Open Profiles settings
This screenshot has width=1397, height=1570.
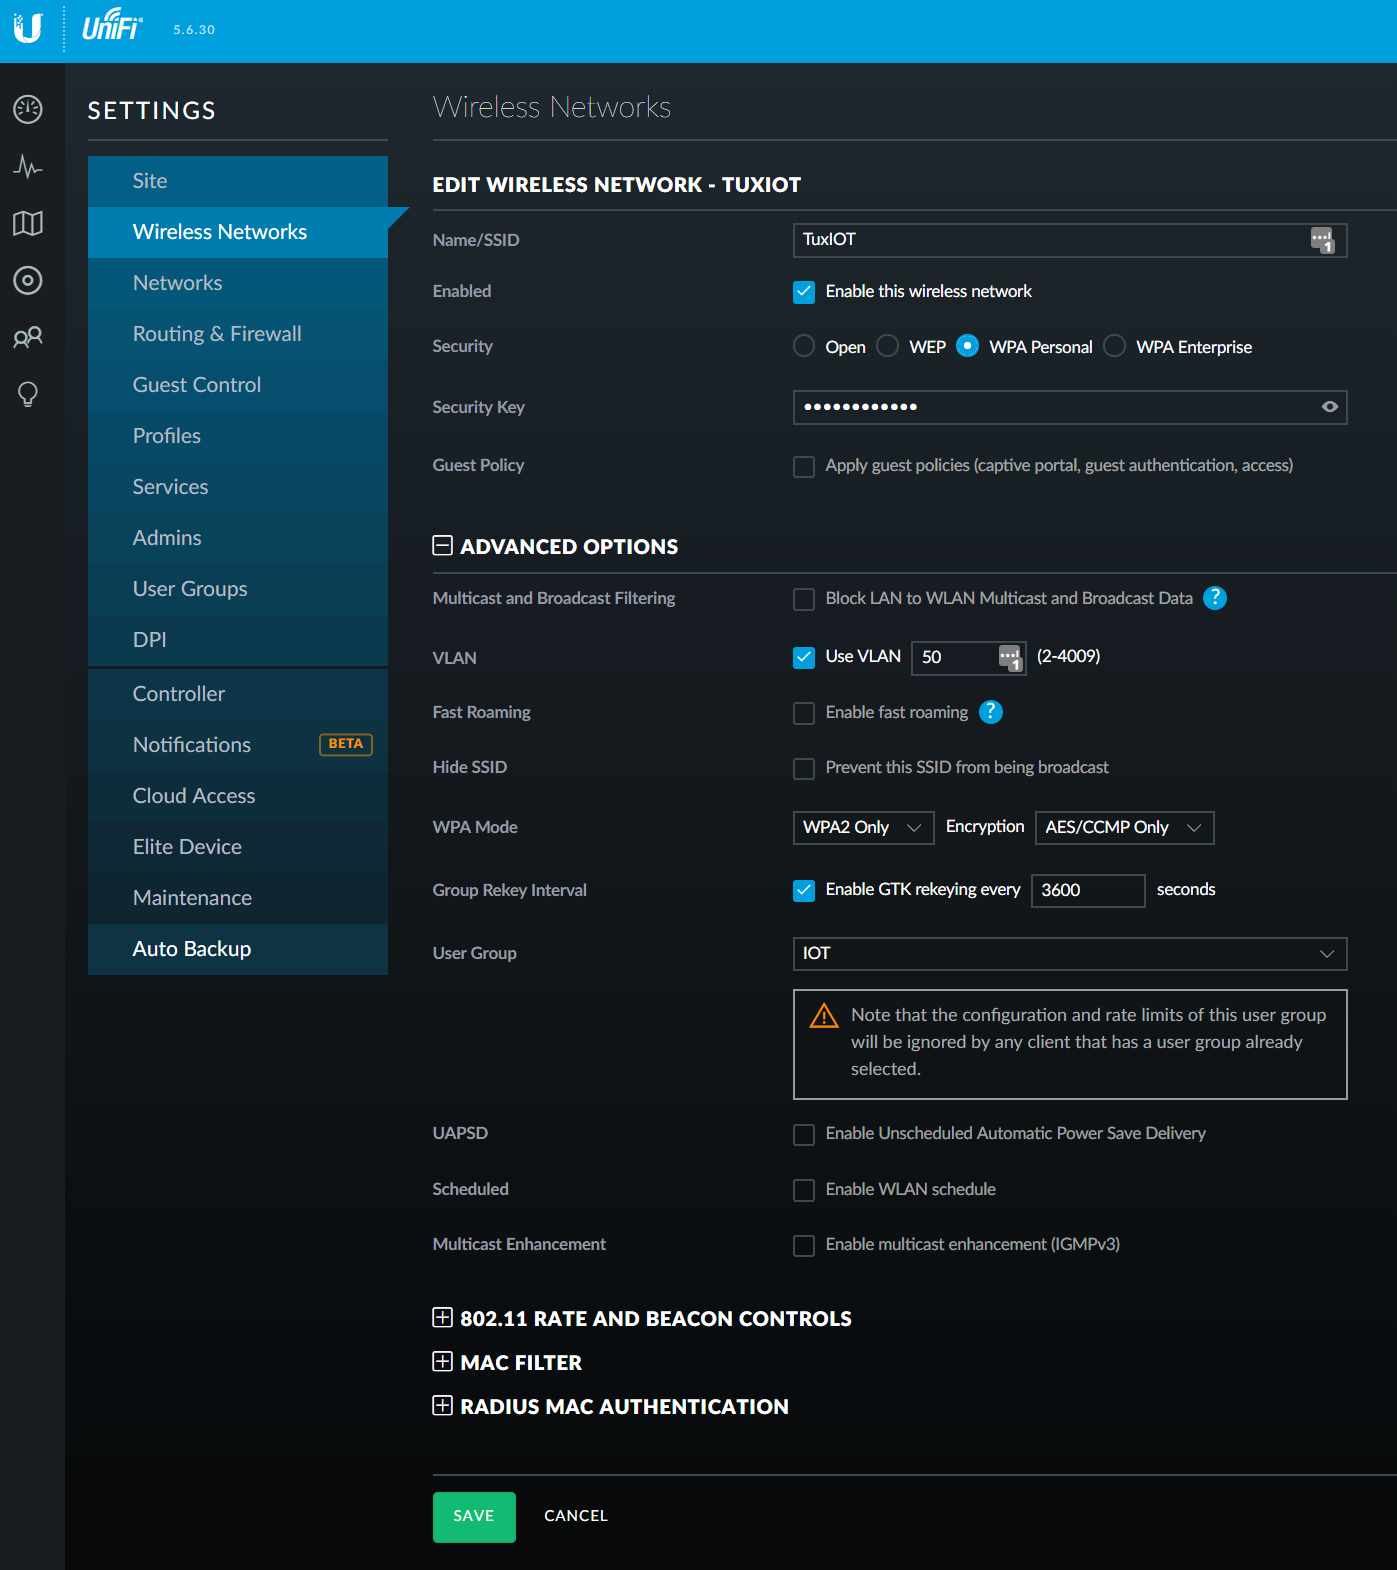[x=238, y=436]
